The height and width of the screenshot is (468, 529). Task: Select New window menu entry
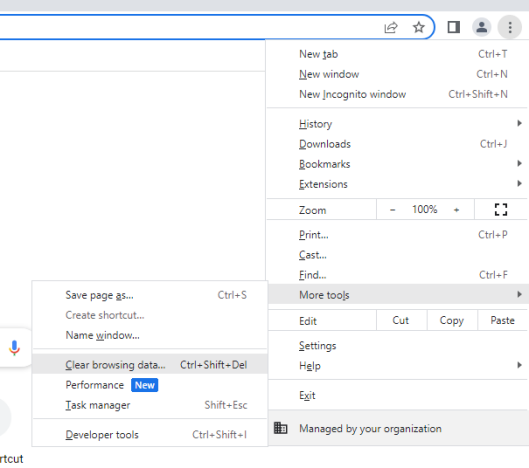(397, 74)
